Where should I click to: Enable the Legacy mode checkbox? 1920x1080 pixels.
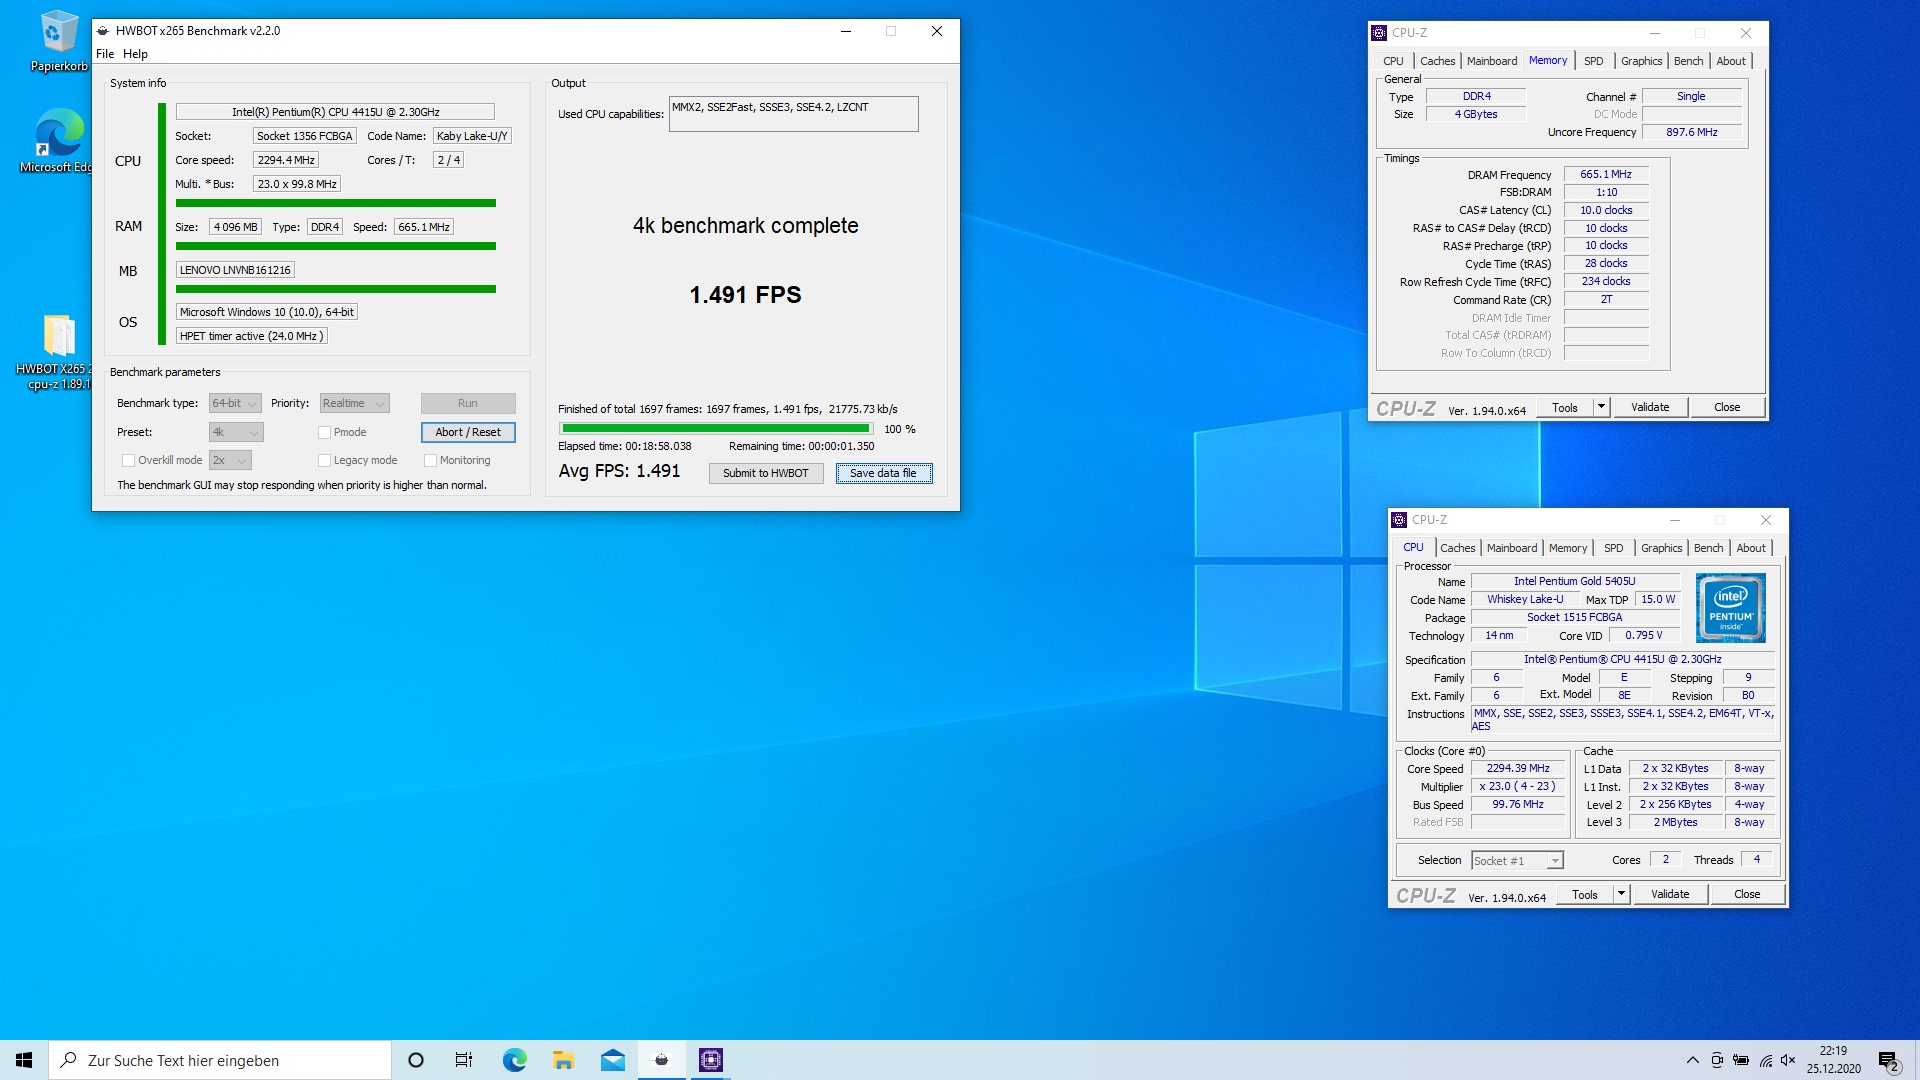click(x=324, y=460)
